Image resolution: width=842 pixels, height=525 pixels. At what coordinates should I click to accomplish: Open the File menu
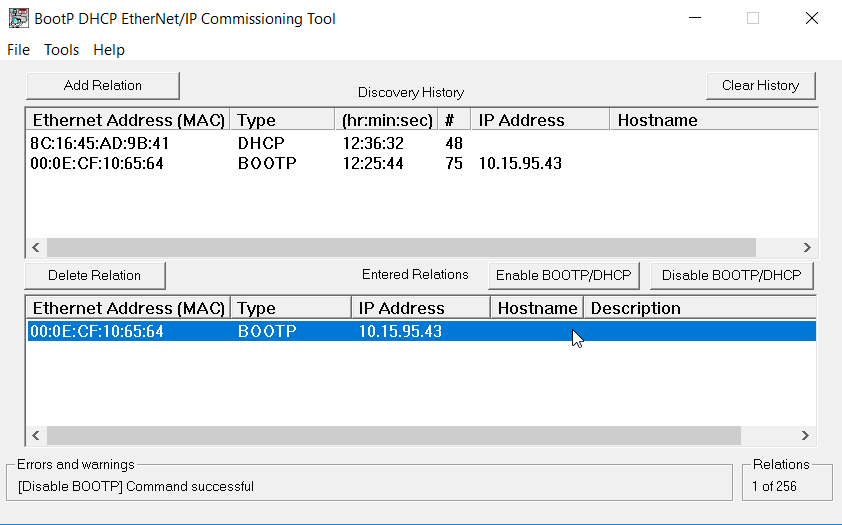click(18, 50)
